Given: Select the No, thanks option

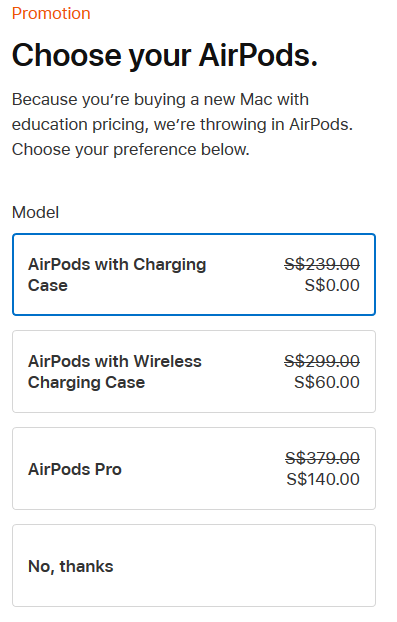Looking at the screenshot, I should (x=194, y=566).
